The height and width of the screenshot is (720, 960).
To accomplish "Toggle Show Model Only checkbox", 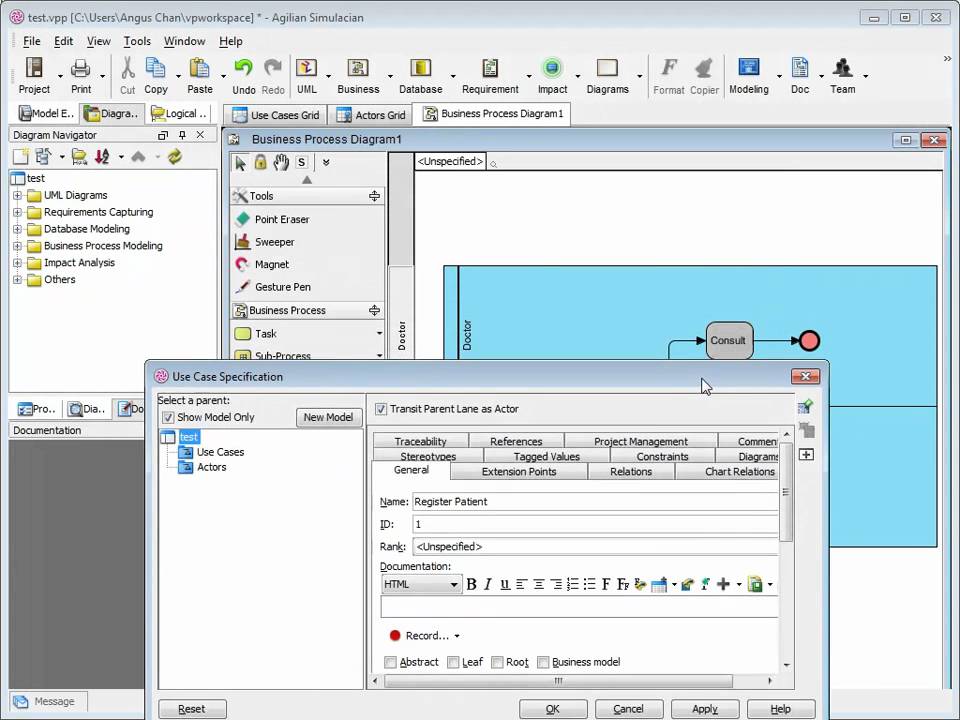I will 168,418.
